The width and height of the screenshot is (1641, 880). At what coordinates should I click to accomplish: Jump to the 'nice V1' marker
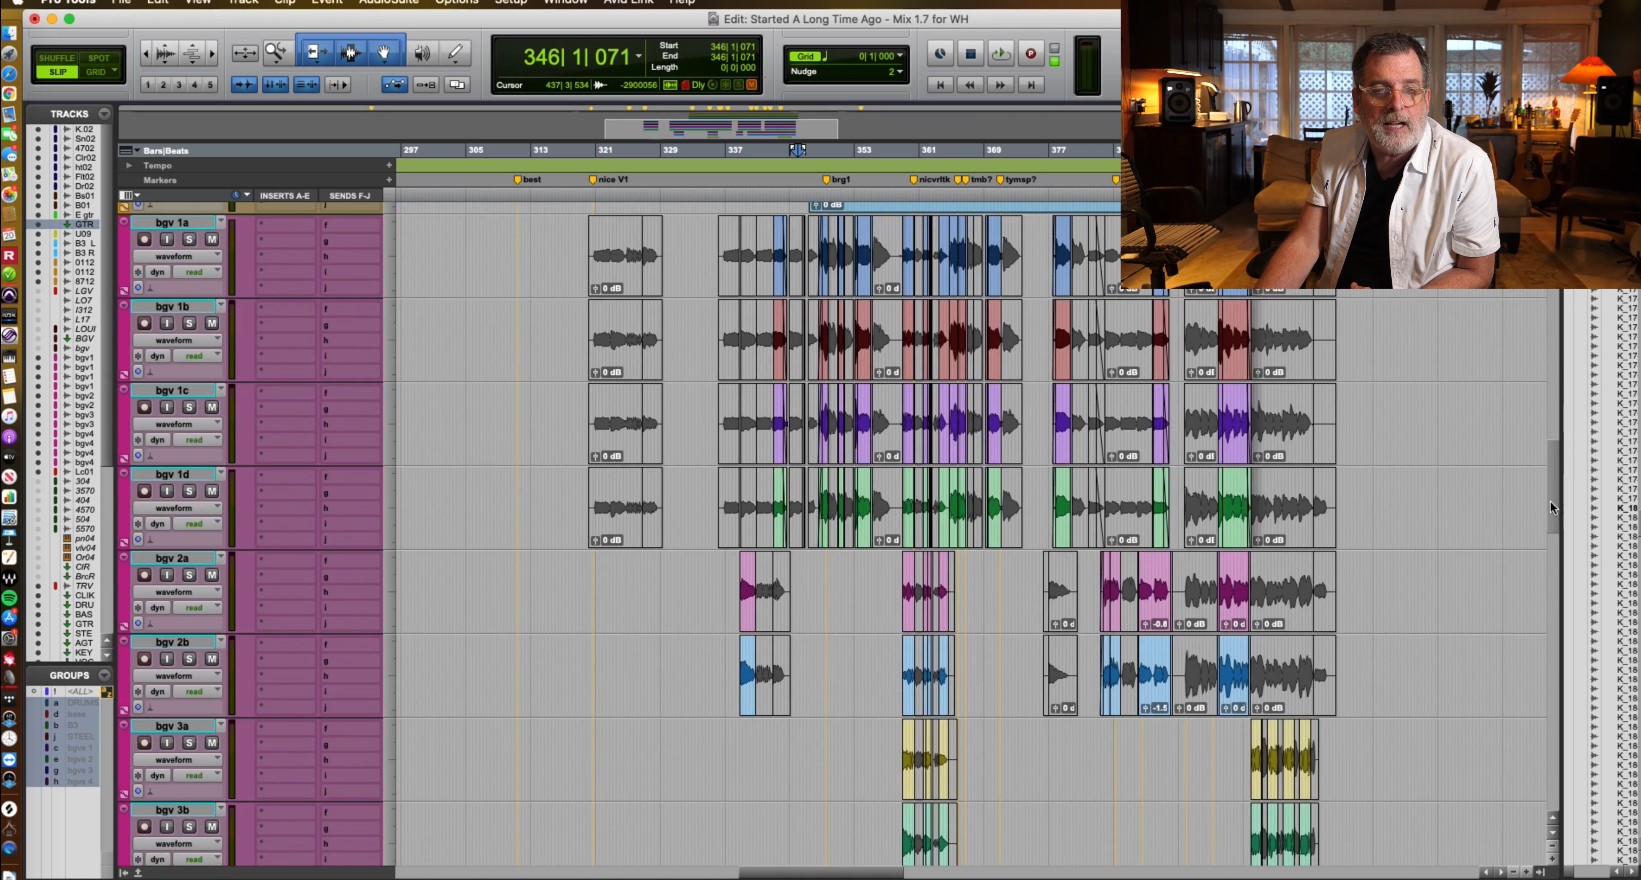tap(609, 180)
